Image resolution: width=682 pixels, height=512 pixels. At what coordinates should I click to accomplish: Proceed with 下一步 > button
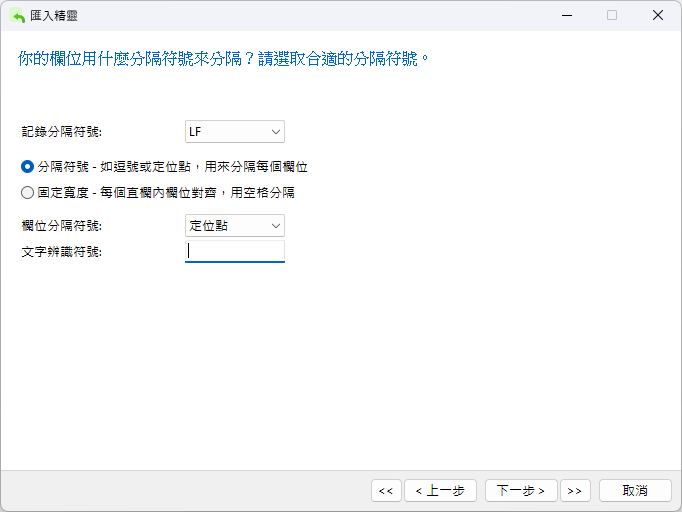521,490
